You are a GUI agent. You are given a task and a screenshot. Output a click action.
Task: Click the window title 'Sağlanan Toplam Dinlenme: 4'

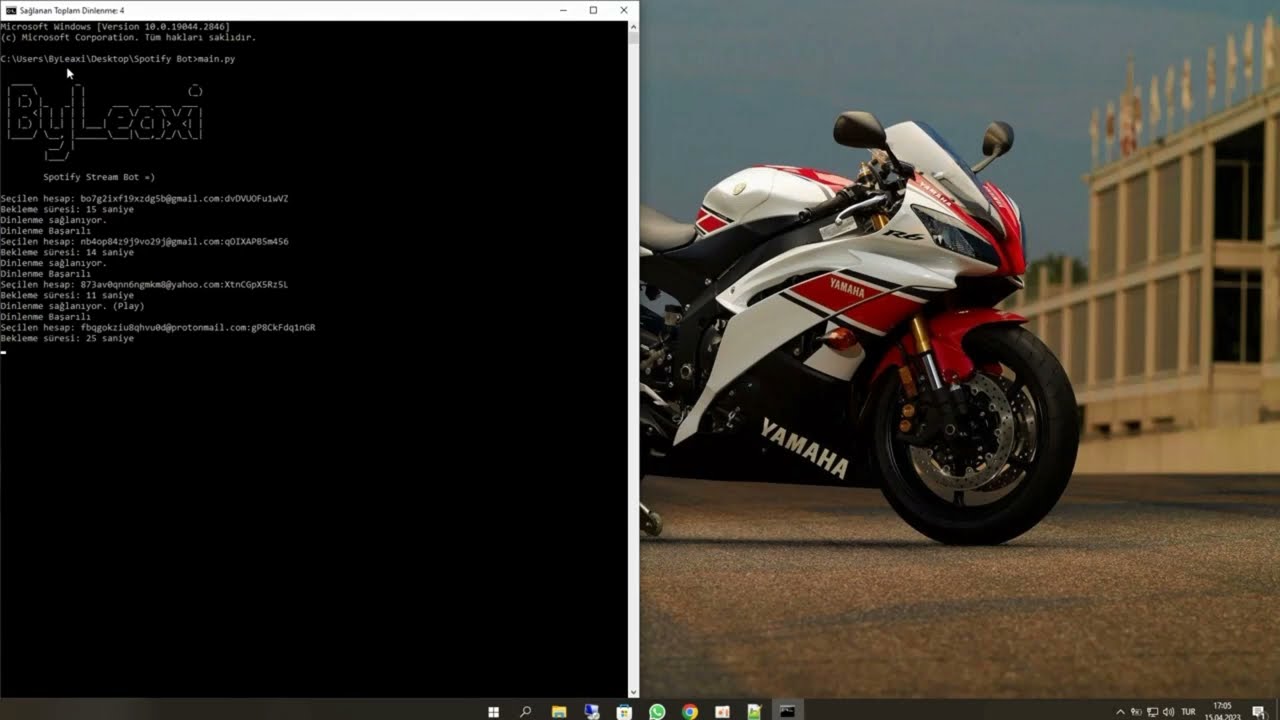[72, 10]
